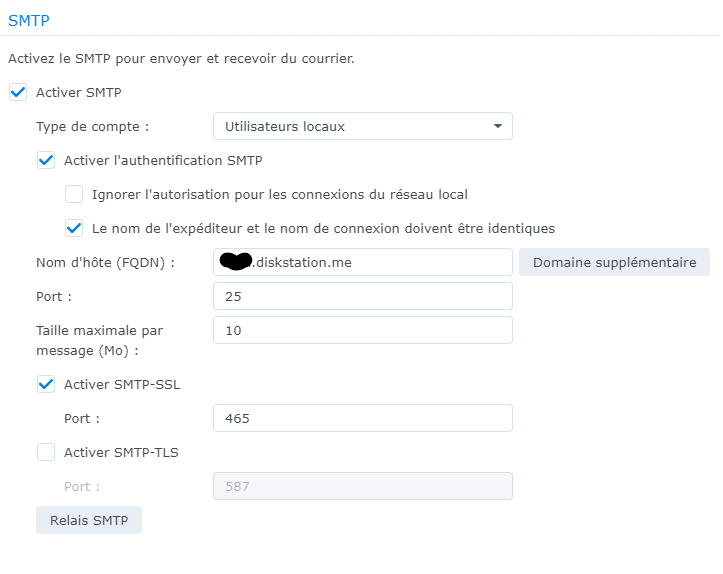This screenshot has height=574, width=723.
Task: Enable the Activer SMTP-TLS checkbox
Action: [45, 452]
